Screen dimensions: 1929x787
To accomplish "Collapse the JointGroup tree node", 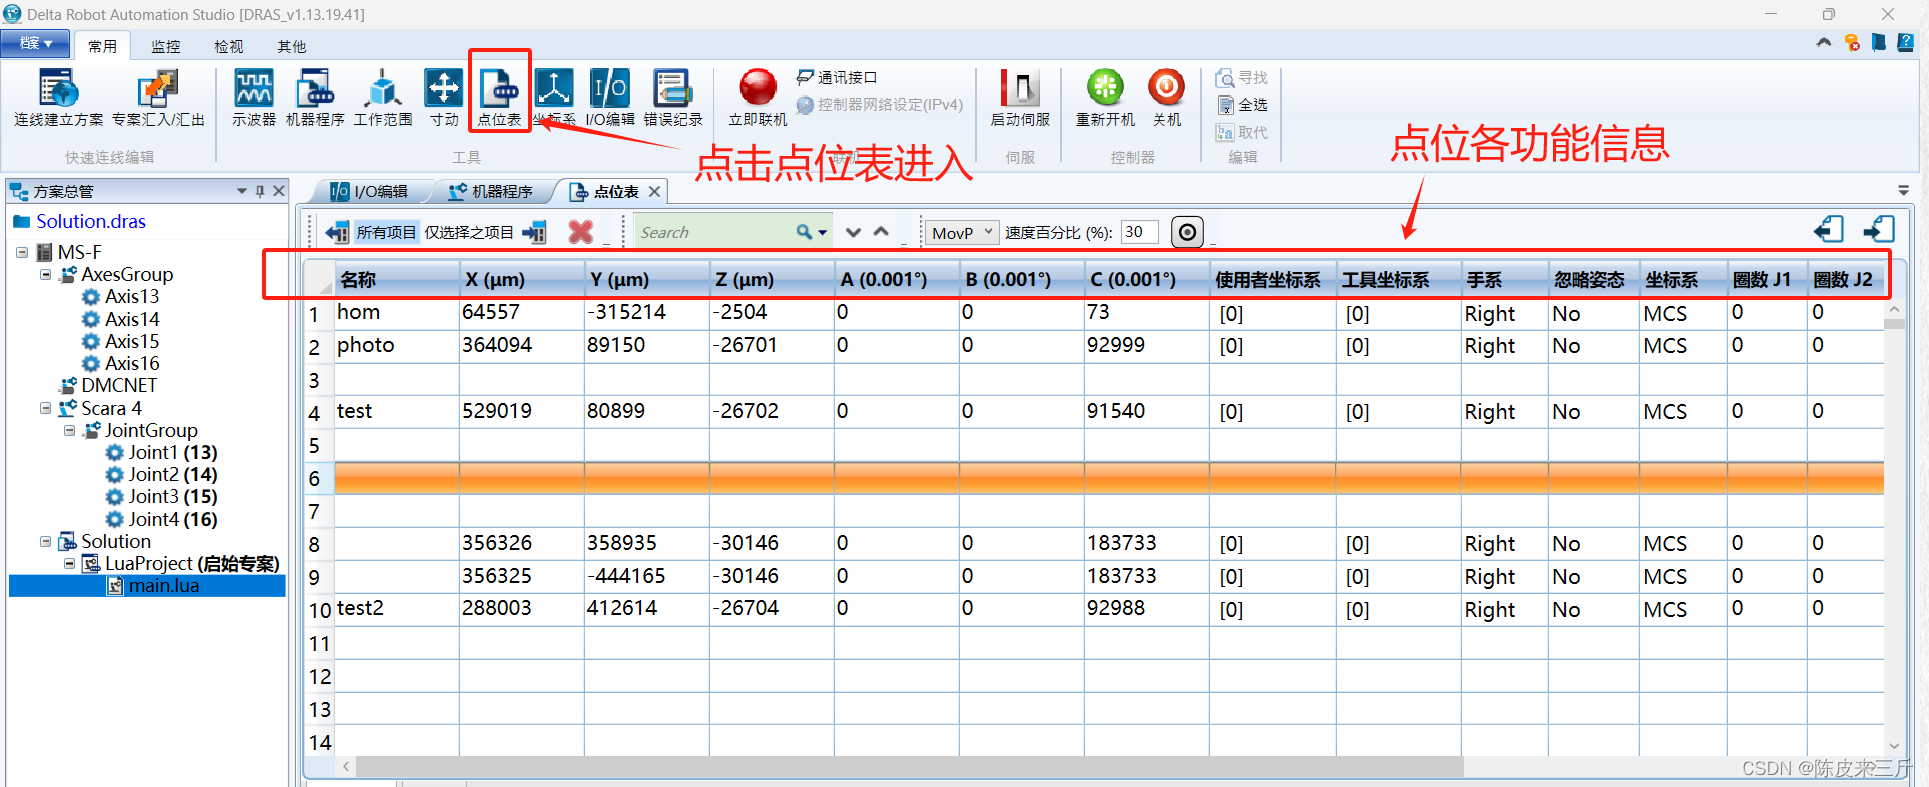I will click(69, 430).
